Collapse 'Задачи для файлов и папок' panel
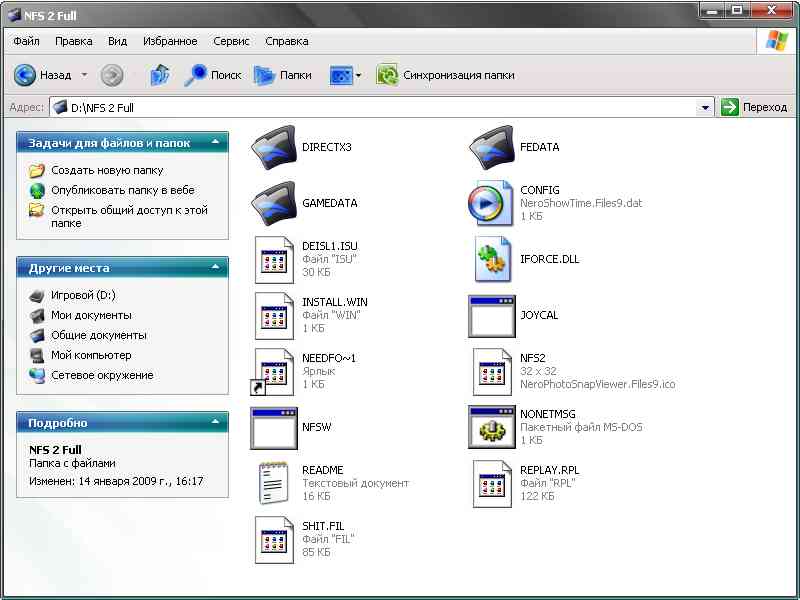Viewport: 800px width, 600px height. [215, 143]
